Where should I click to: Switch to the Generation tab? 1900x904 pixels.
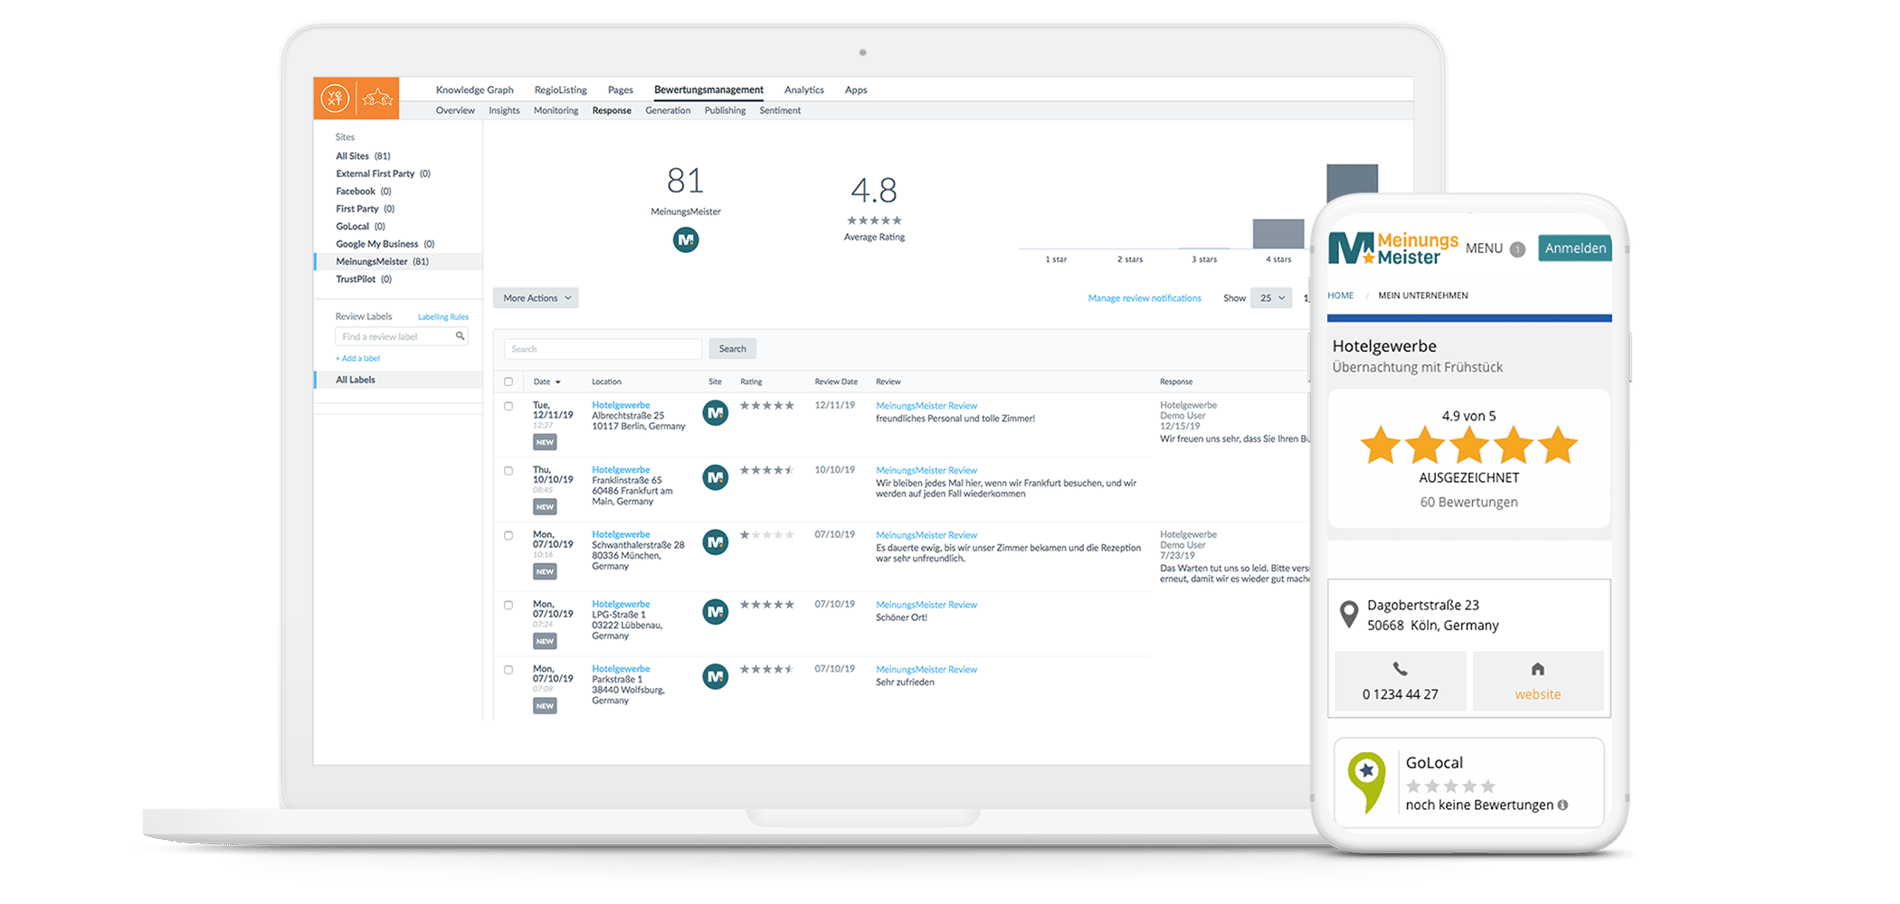pos(668,111)
